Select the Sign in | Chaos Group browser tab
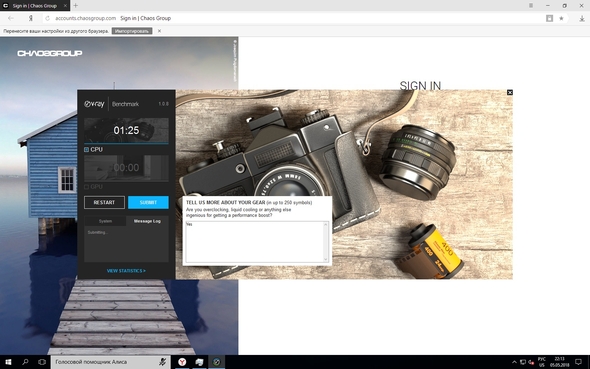Viewport: 590px width, 369px height. [x=35, y=6]
